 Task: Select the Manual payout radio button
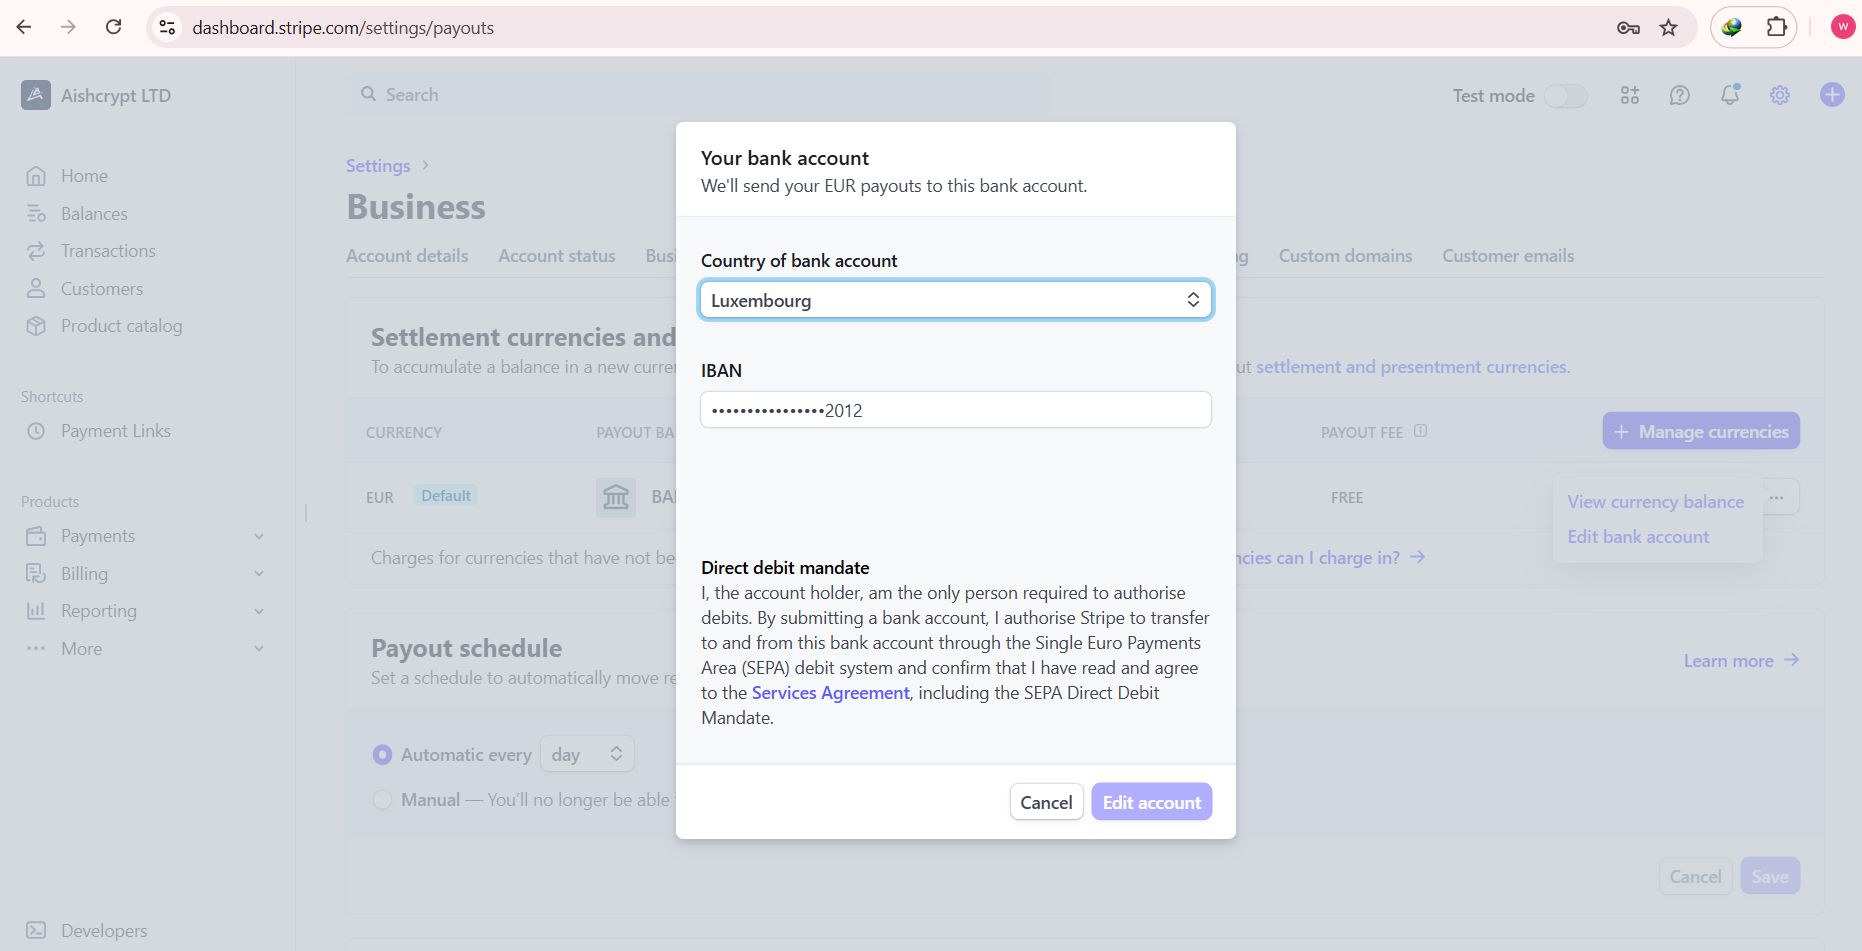pyautogui.click(x=382, y=800)
